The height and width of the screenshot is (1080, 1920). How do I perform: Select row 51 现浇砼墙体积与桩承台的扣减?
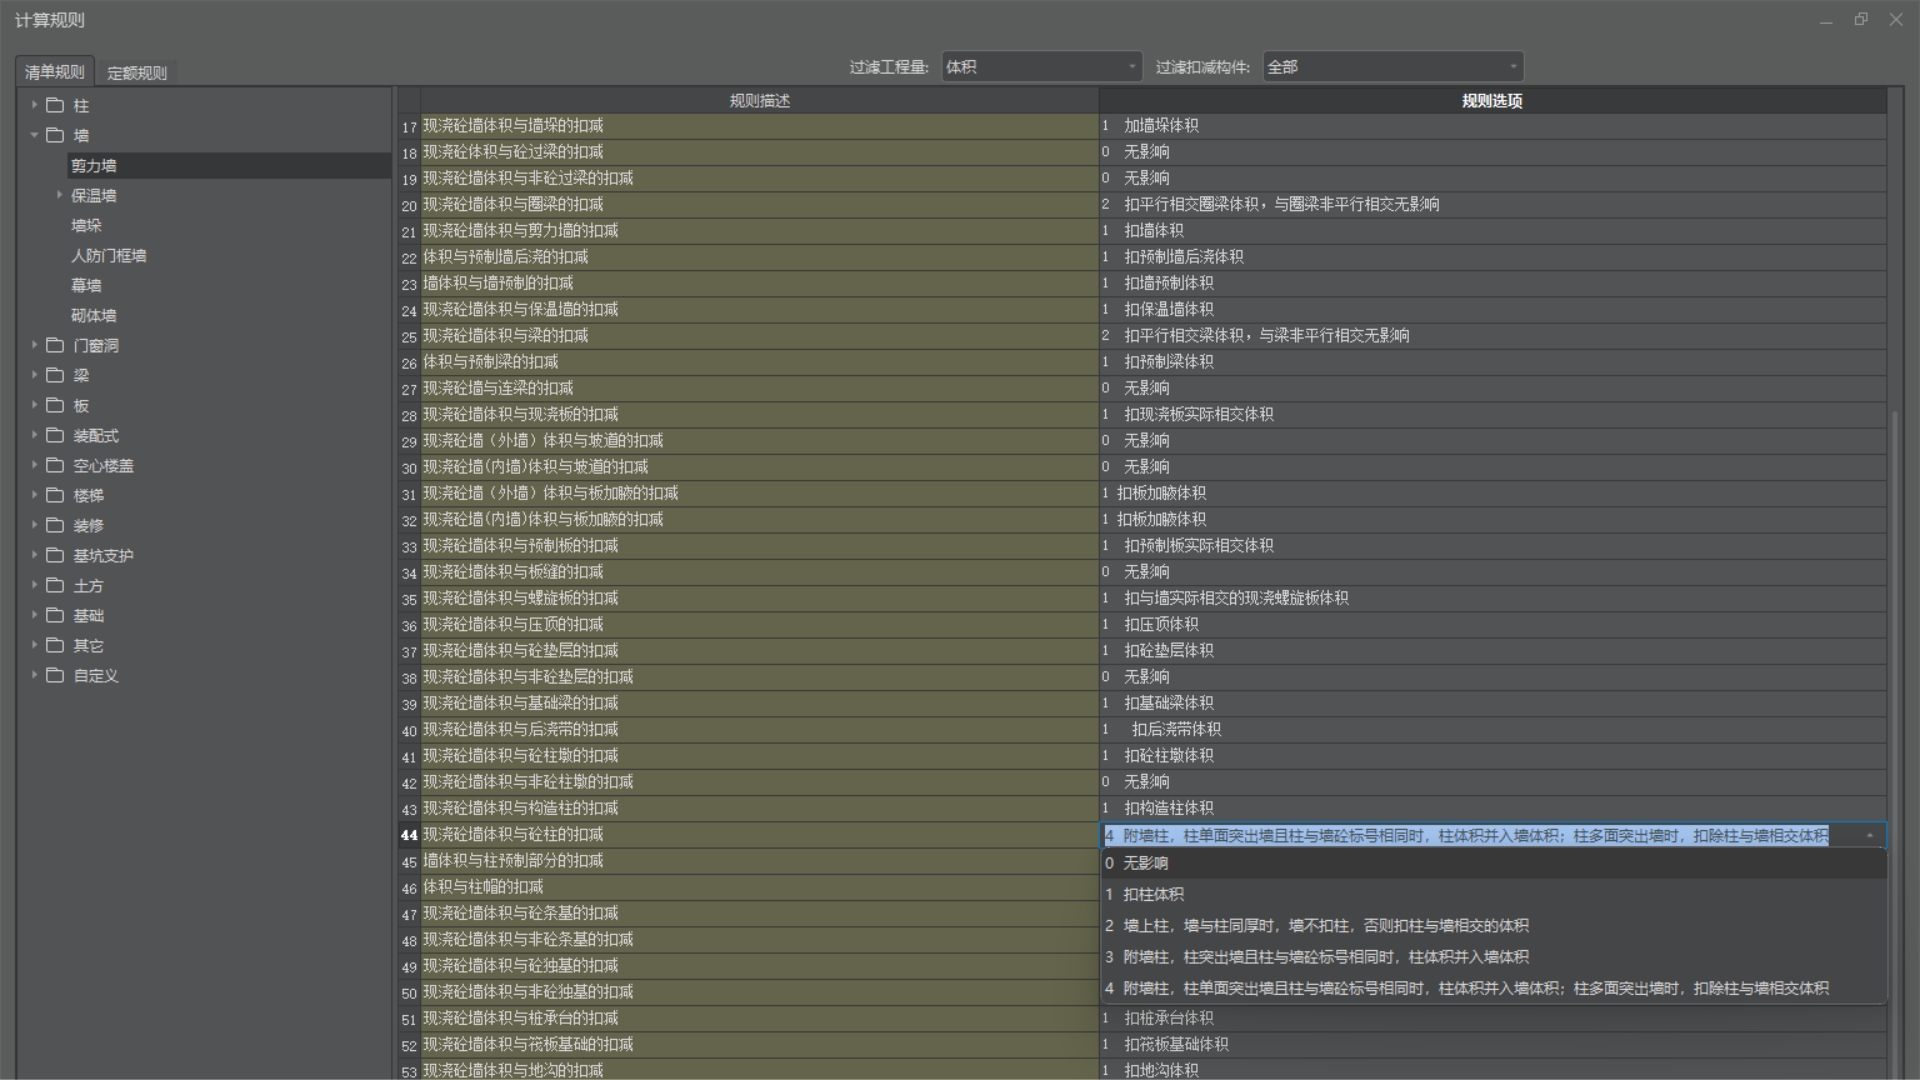point(759,1018)
